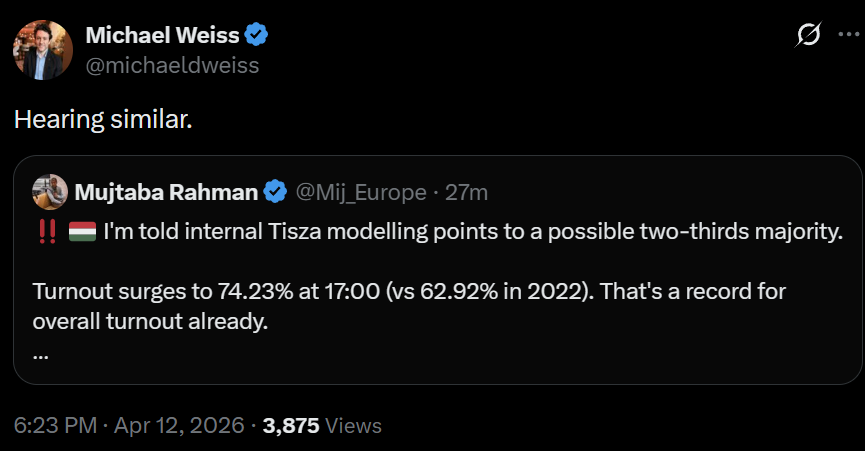The image size is (865, 451).
Task: Click the Grok icon at top right
Action: point(808,36)
